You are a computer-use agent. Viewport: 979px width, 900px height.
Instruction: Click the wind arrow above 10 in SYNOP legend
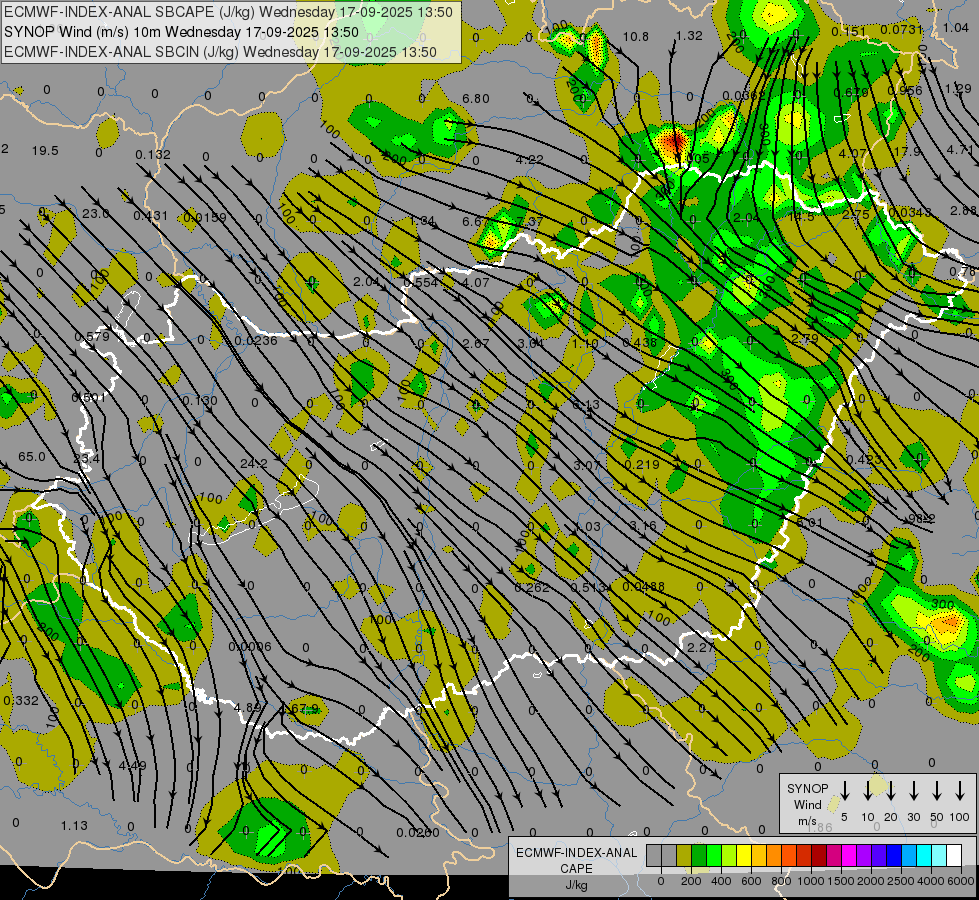coord(868,791)
